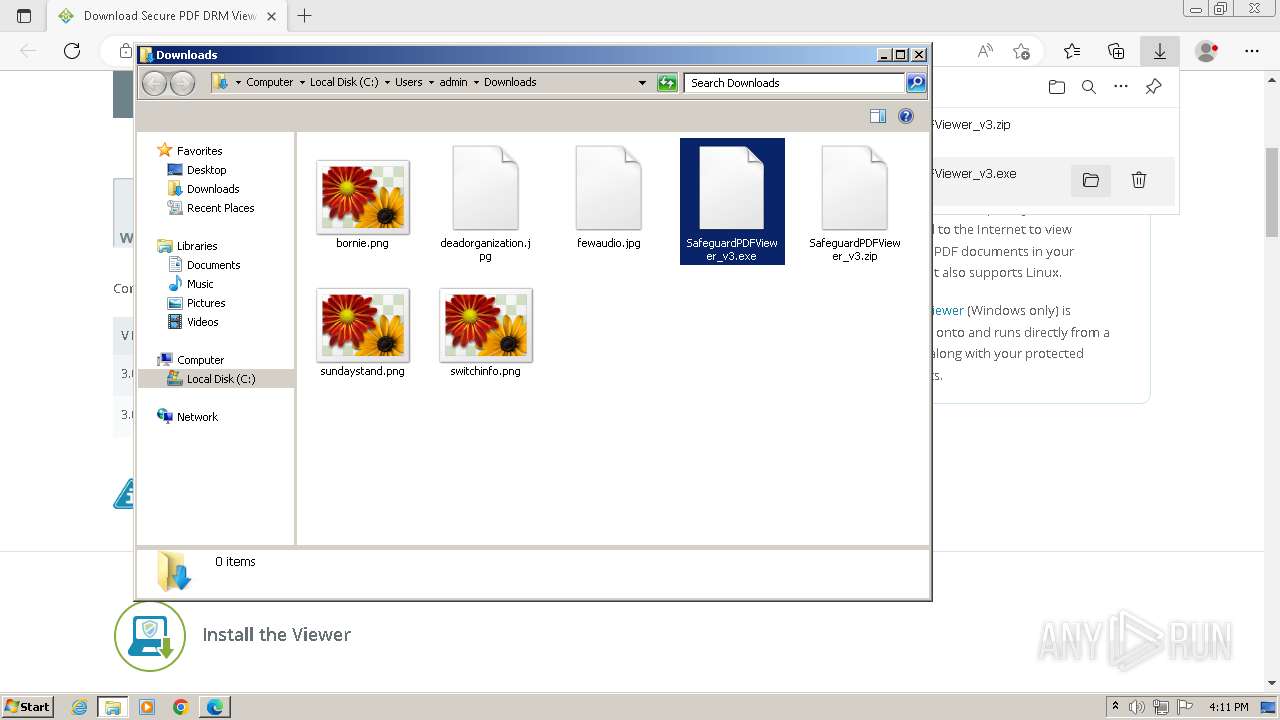Toggle Read aloud icon in Edge address bar

coord(985,51)
